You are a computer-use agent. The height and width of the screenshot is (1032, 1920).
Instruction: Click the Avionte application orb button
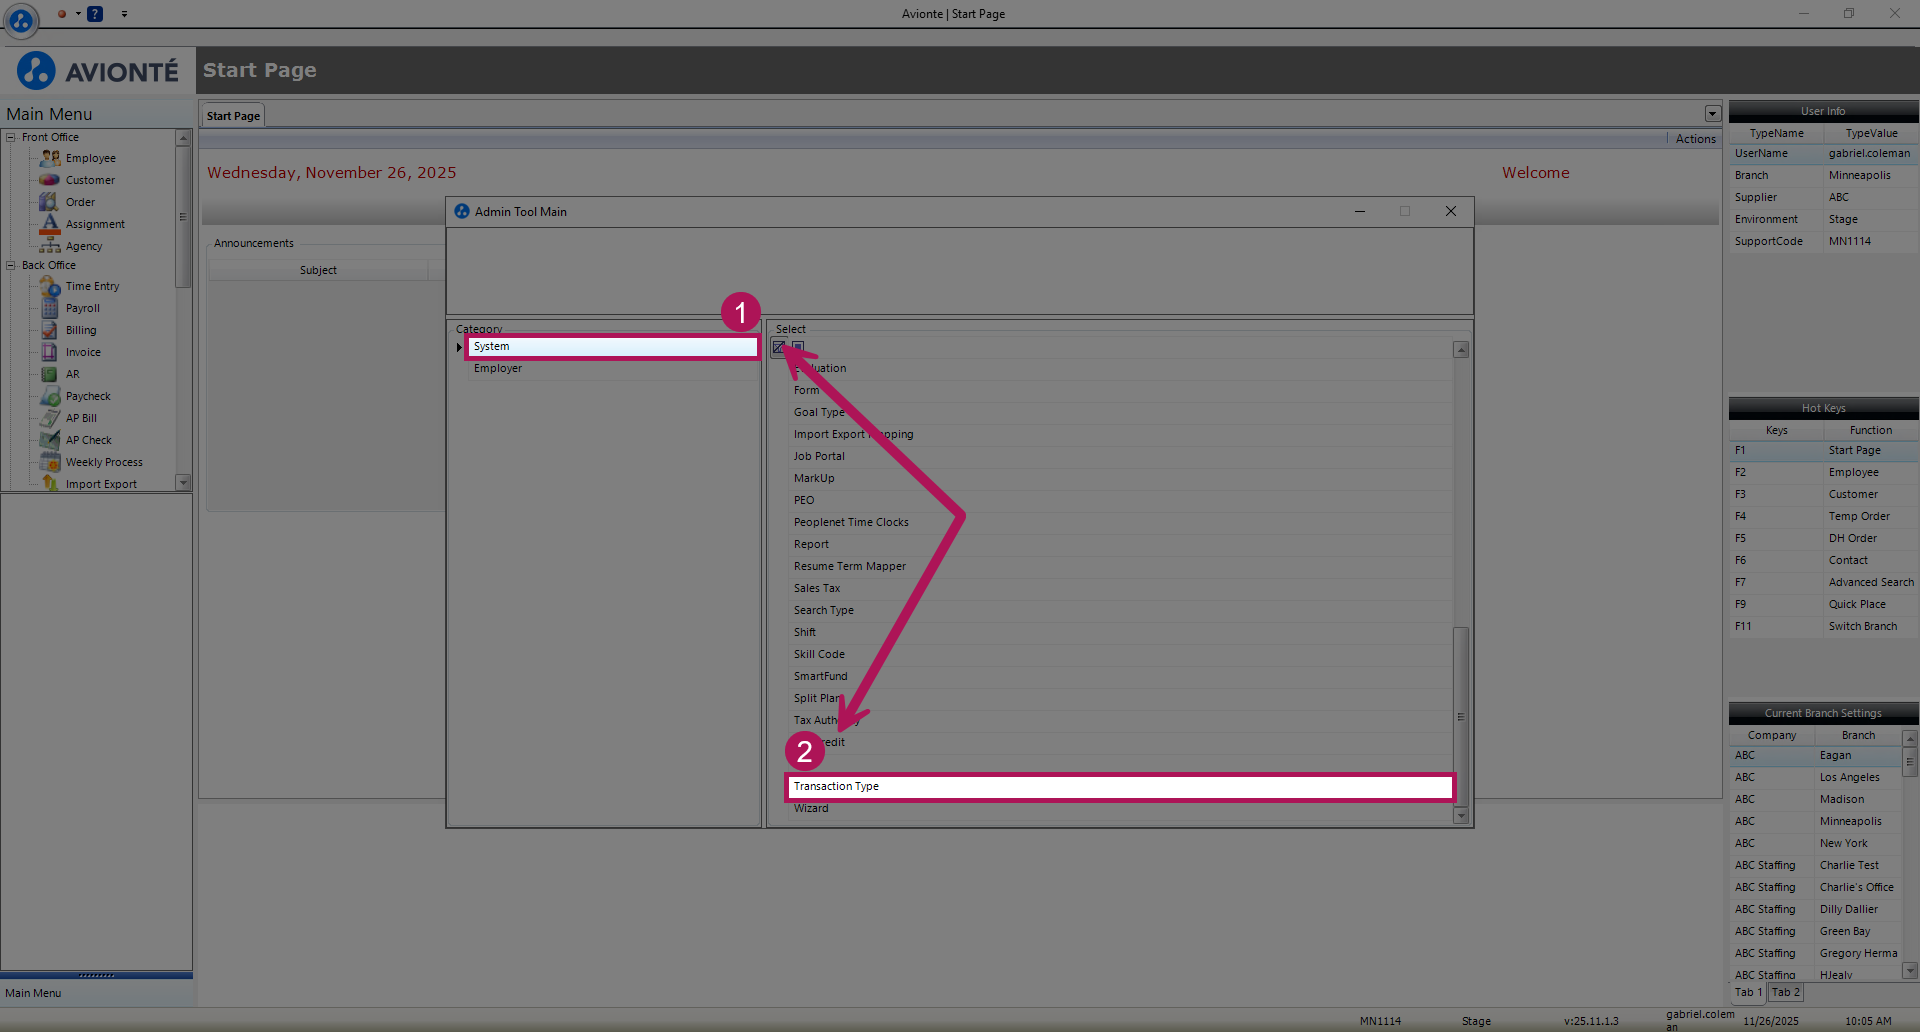21,19
